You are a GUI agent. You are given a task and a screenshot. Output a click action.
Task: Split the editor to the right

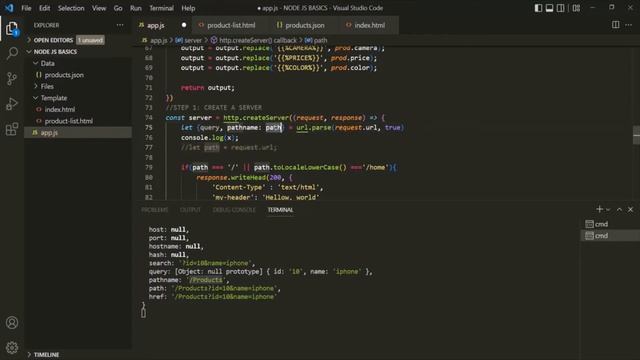point(616,25)
